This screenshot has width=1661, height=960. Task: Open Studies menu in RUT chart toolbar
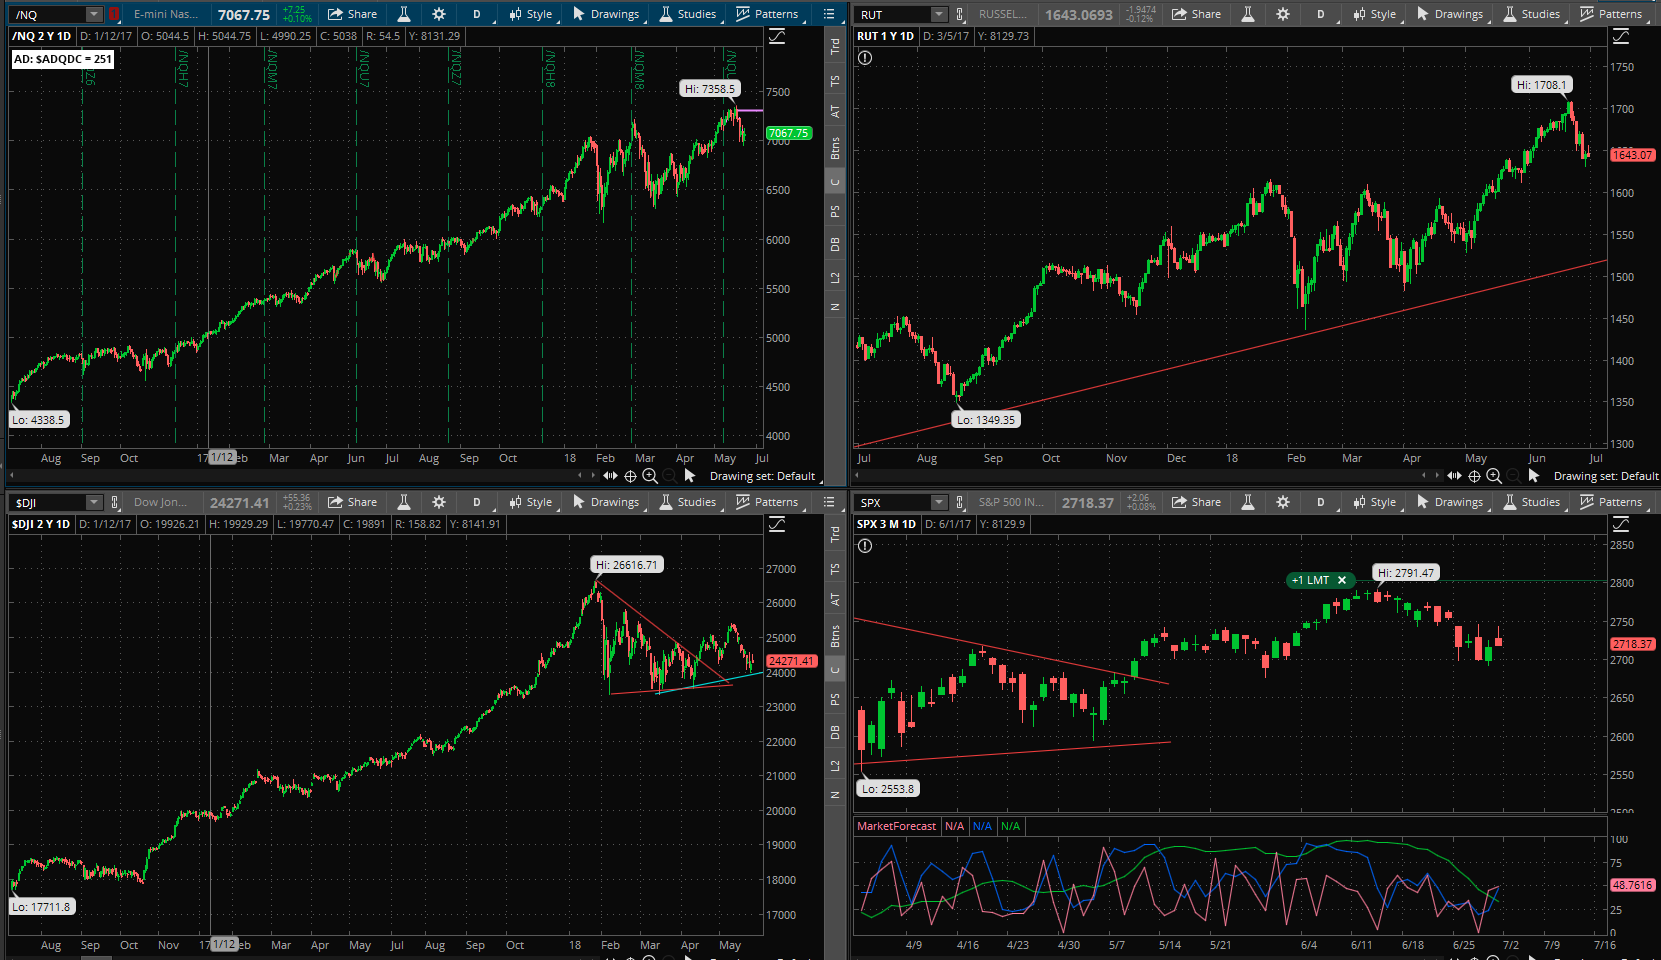coord(1531,14)
